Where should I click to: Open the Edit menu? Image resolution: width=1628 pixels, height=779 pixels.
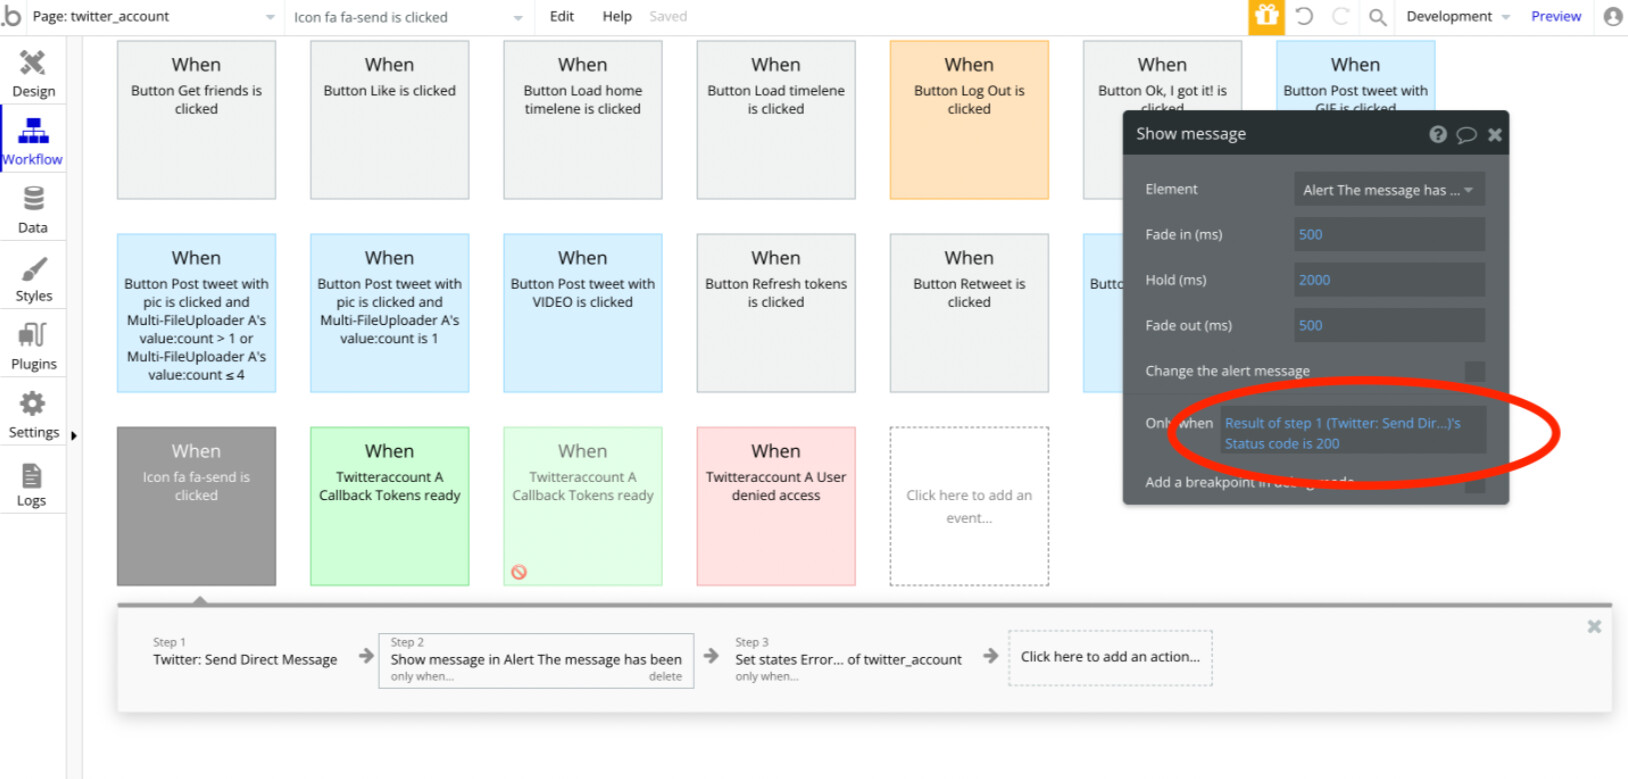pos(562,16)
